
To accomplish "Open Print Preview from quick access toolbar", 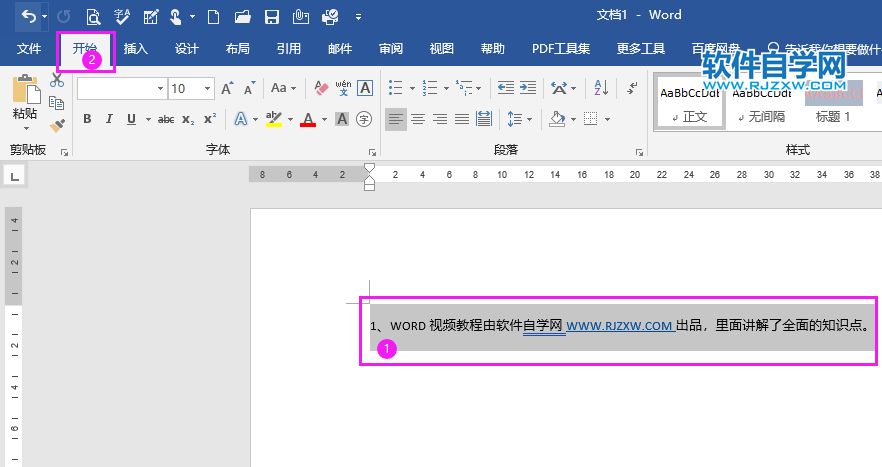I will 93,17.
